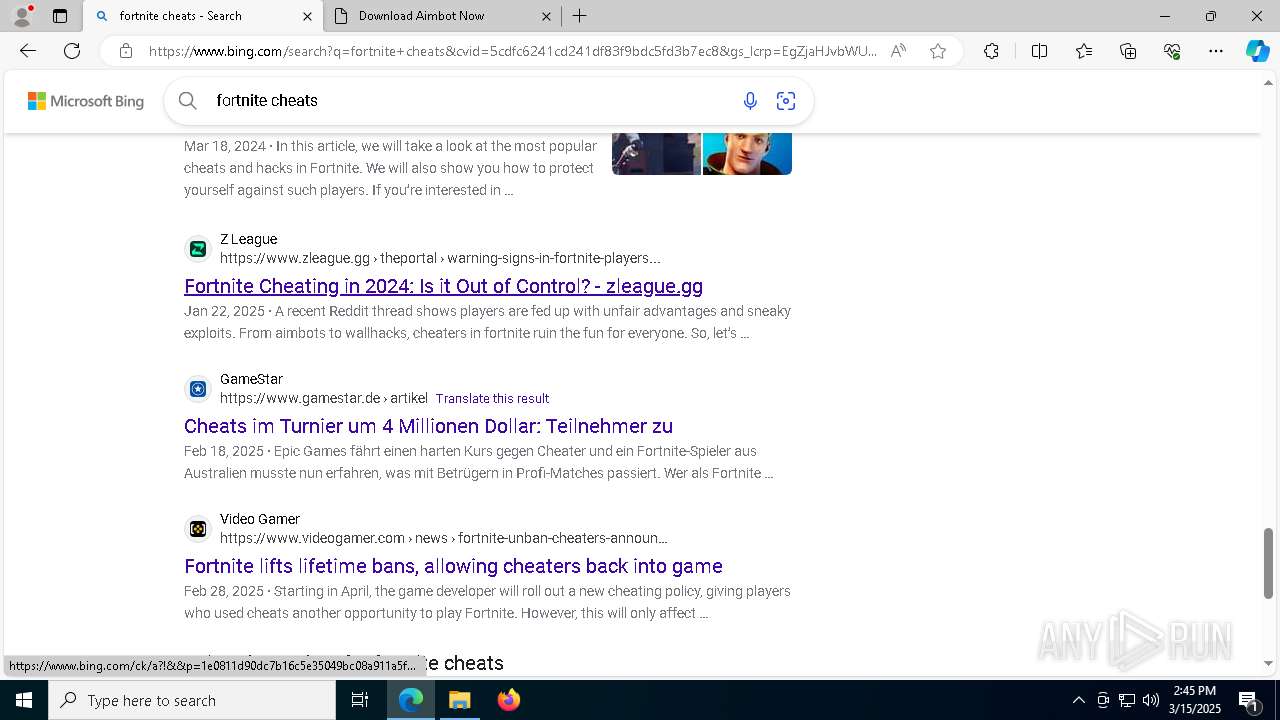Click the Edge taskbar icon
The image size is (1280, 720).
tap(411, 700)
